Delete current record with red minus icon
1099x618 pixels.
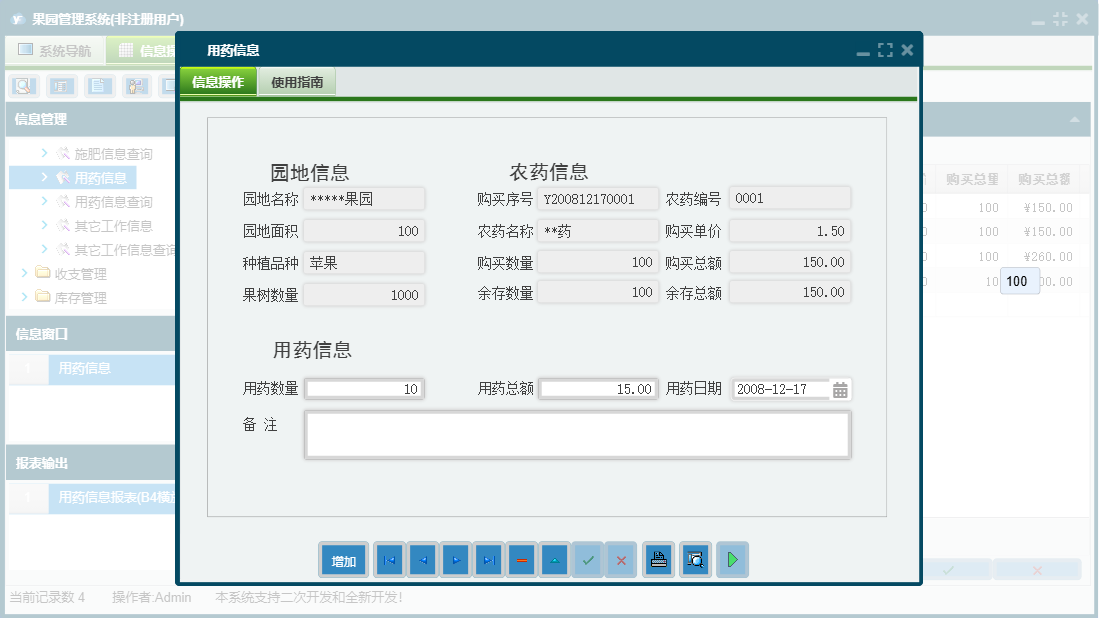[x=521, y=560]
